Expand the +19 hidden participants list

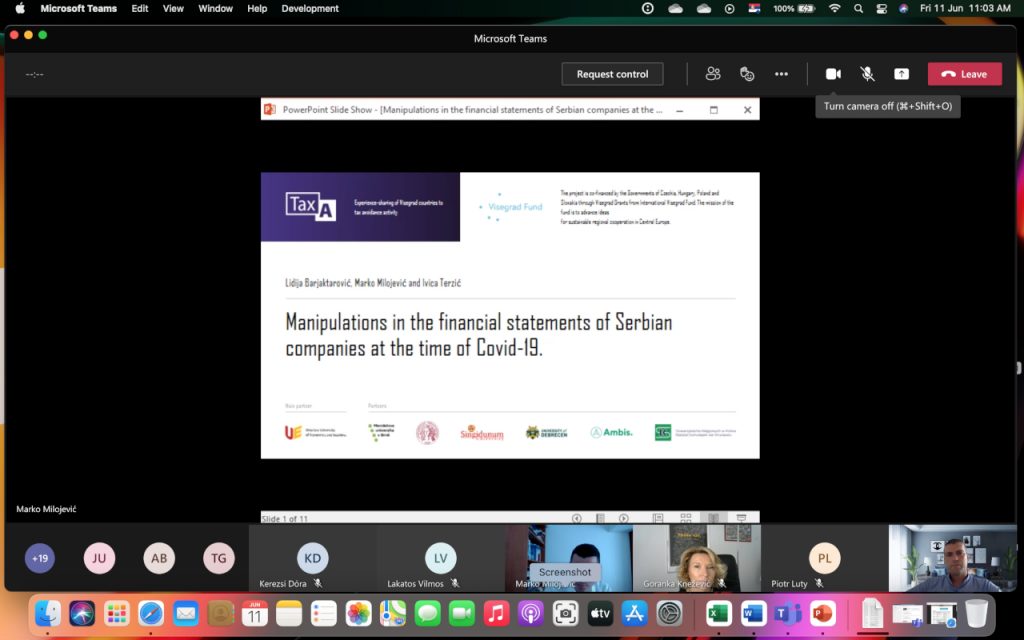pyautogui.click(x=40, y=558)
